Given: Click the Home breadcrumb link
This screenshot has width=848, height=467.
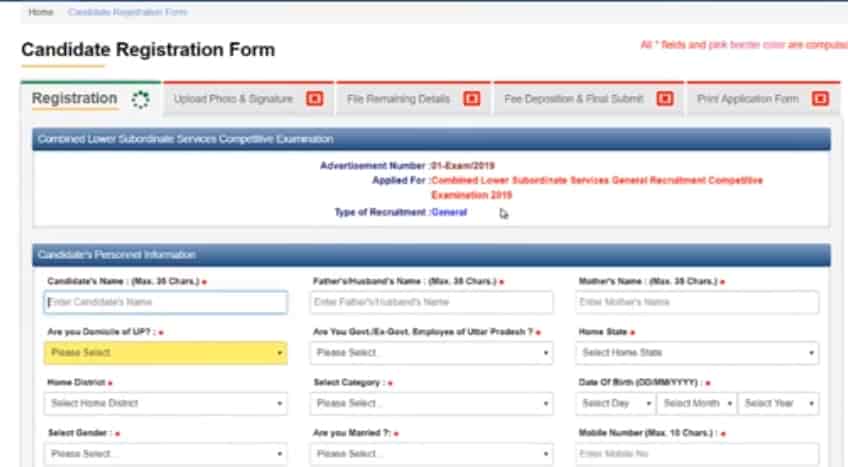Looking at the screenshot, I should (41, 12).
